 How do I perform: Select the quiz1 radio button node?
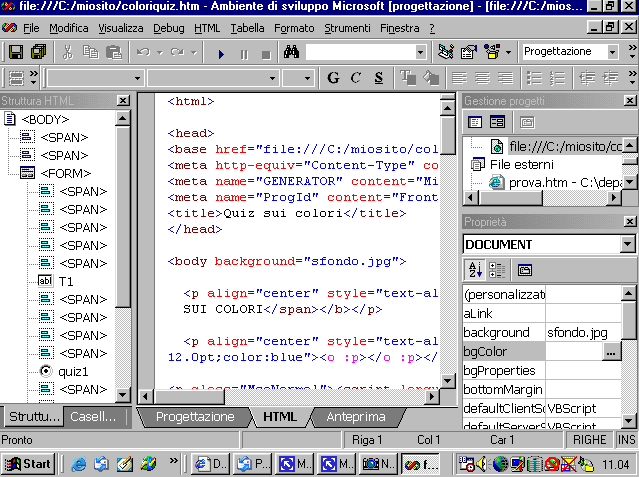[x=66, y=371]
